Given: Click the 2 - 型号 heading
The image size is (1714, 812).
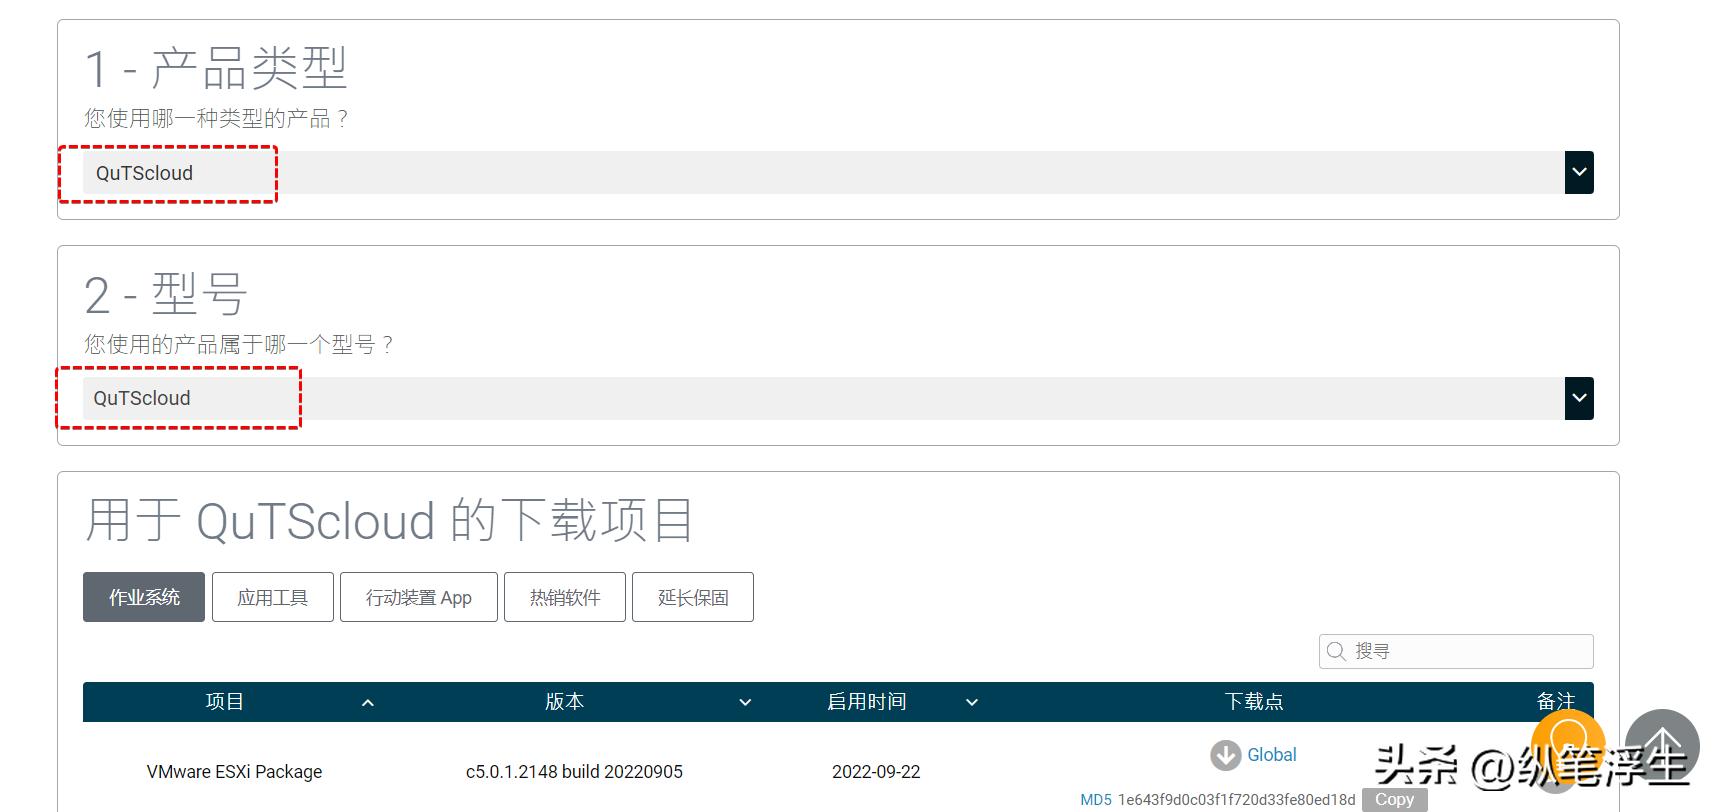Looking at the screenshot, I should click(x=165, y=295).
